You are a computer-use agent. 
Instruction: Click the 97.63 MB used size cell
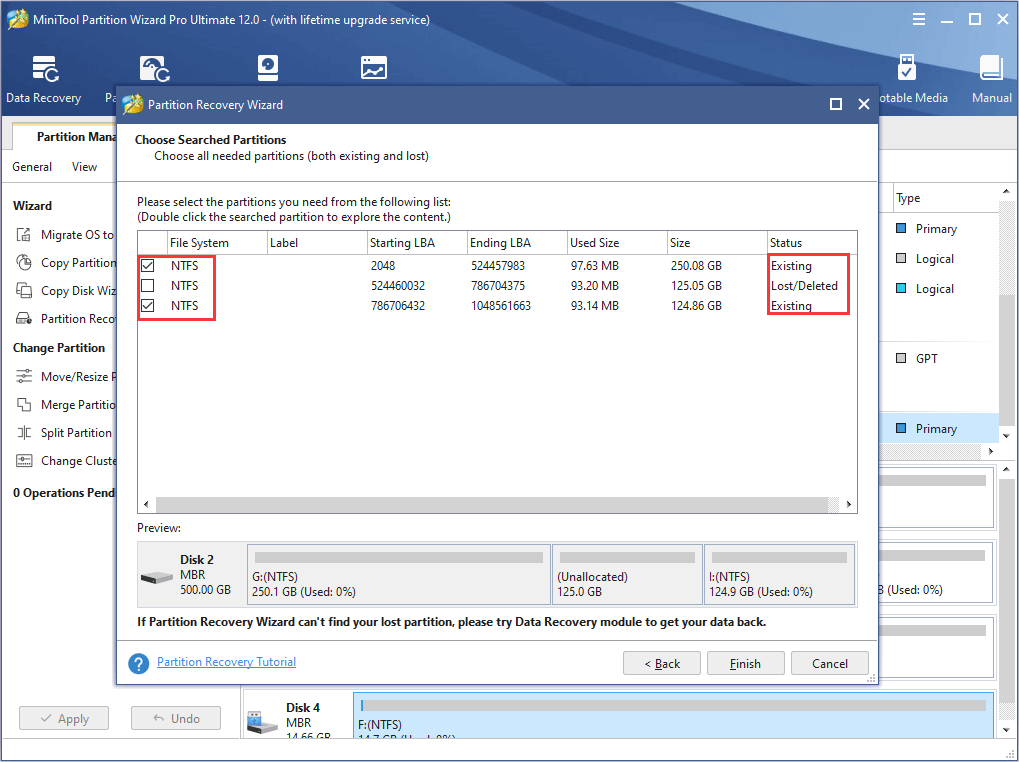pos(595,266)
